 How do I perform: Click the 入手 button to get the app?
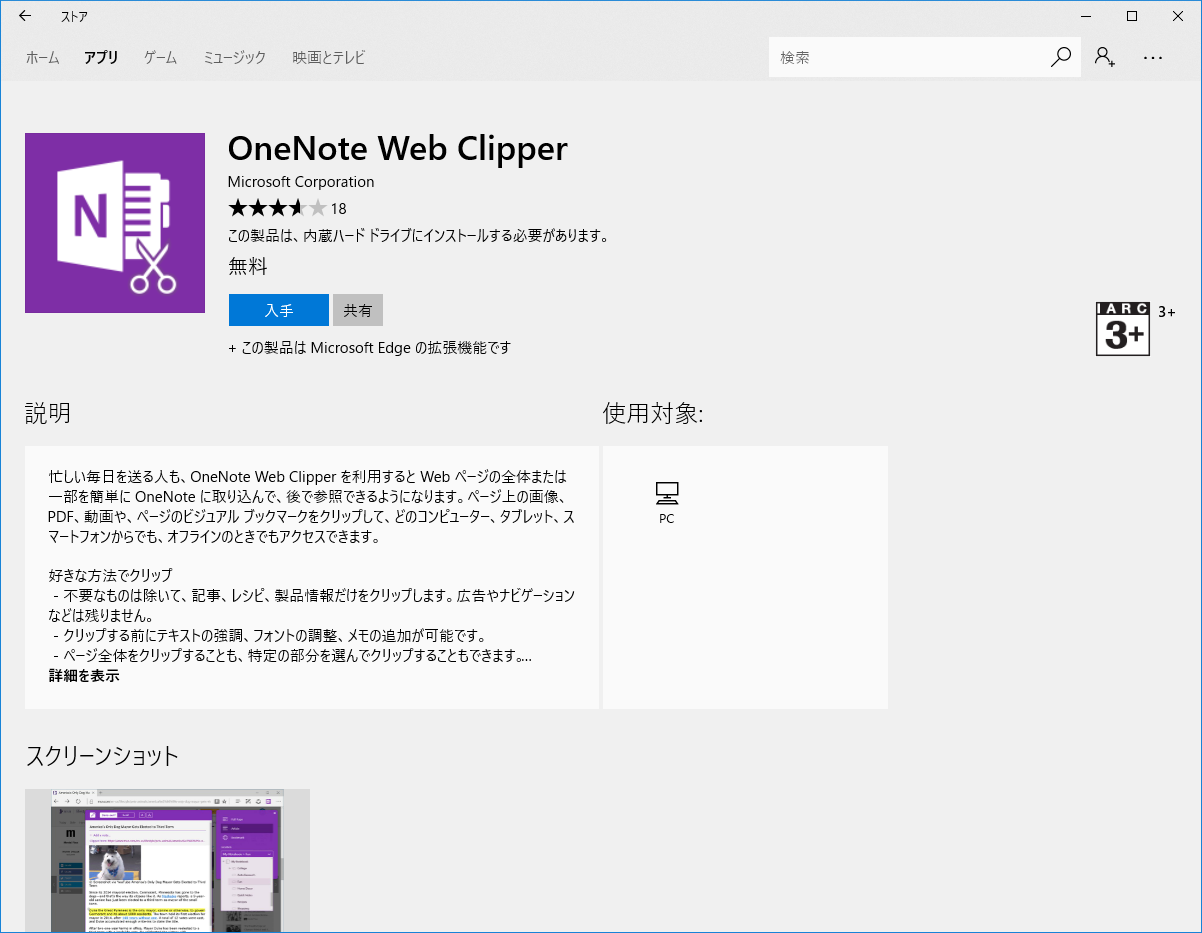click(x=278, y=310)
